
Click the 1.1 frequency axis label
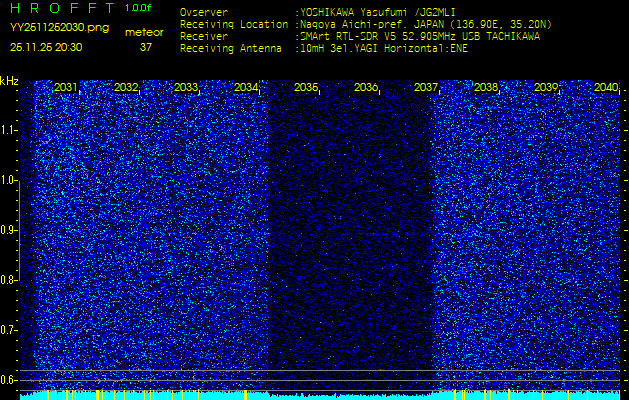[9, 130]
